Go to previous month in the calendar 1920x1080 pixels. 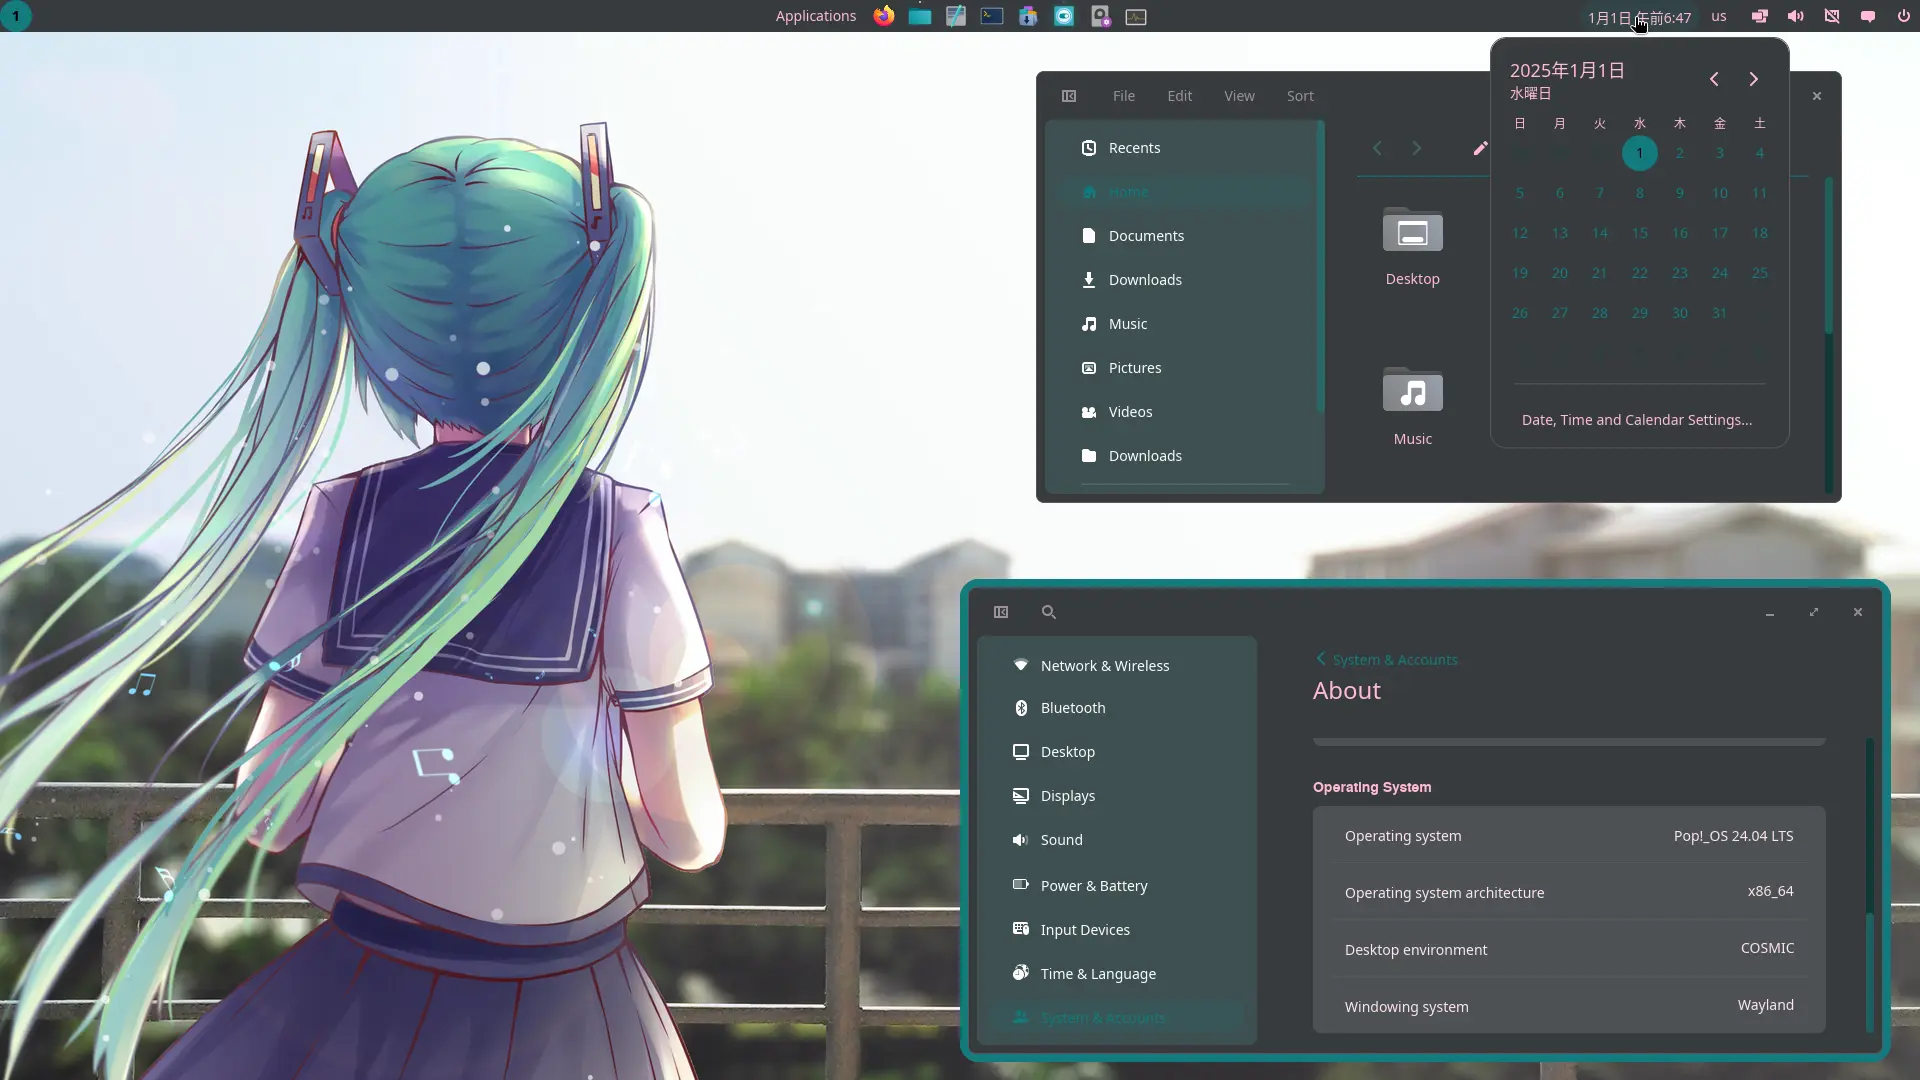click(x=1714, y=79)
